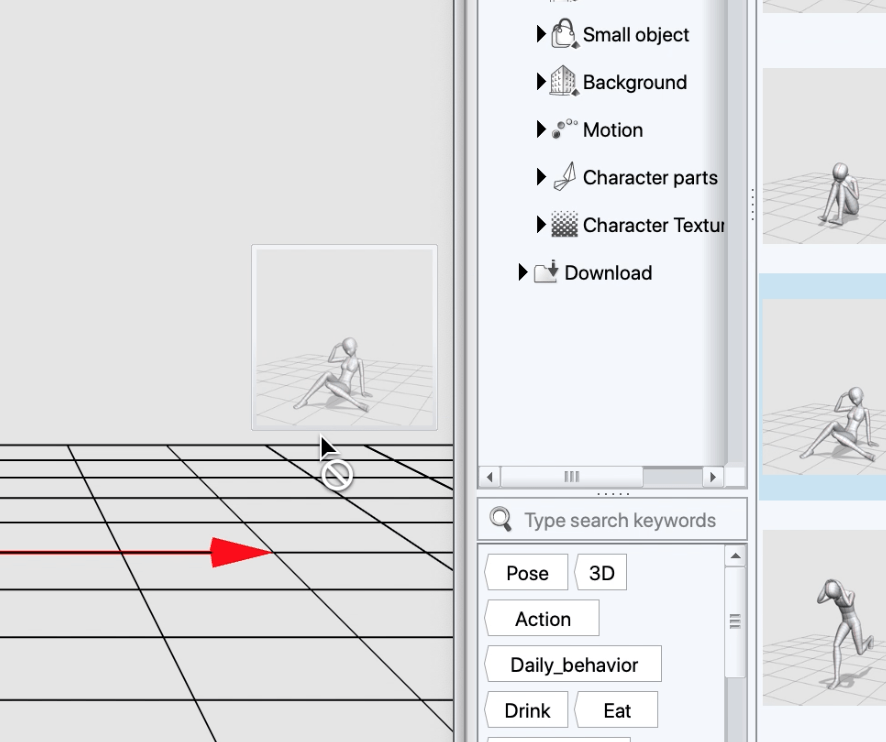
Task: Toggle the Pose tag filter
Action: [525, 572]
